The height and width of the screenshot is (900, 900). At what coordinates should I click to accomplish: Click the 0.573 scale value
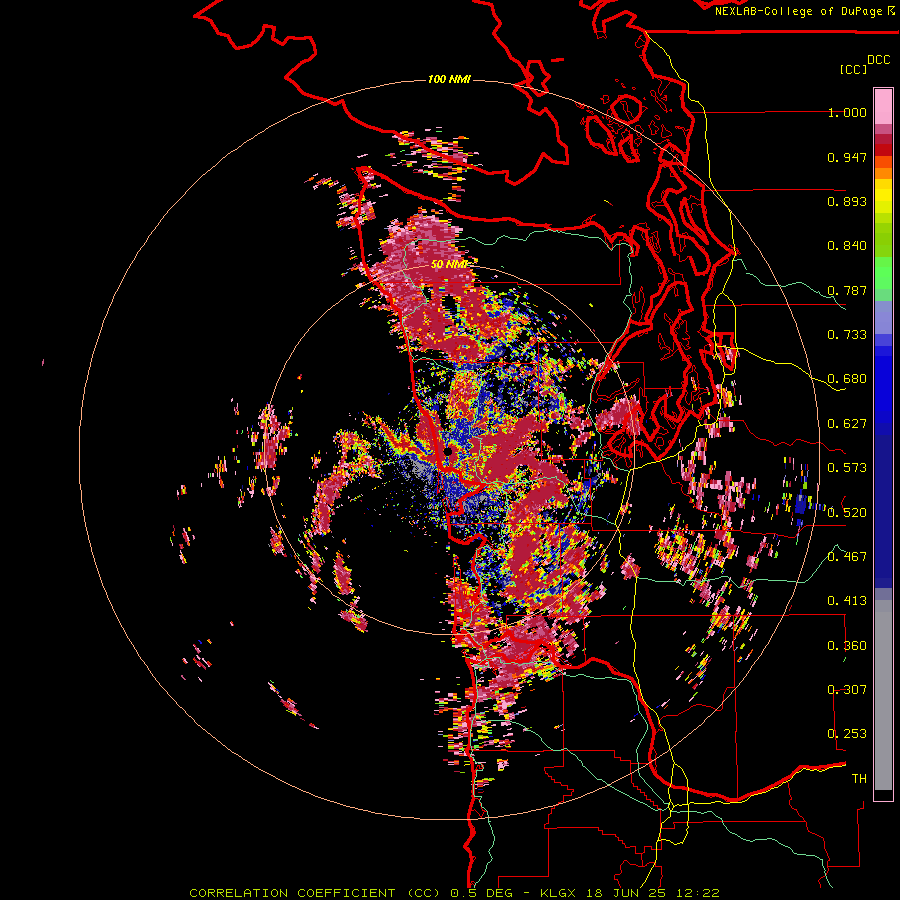[847, 468]
